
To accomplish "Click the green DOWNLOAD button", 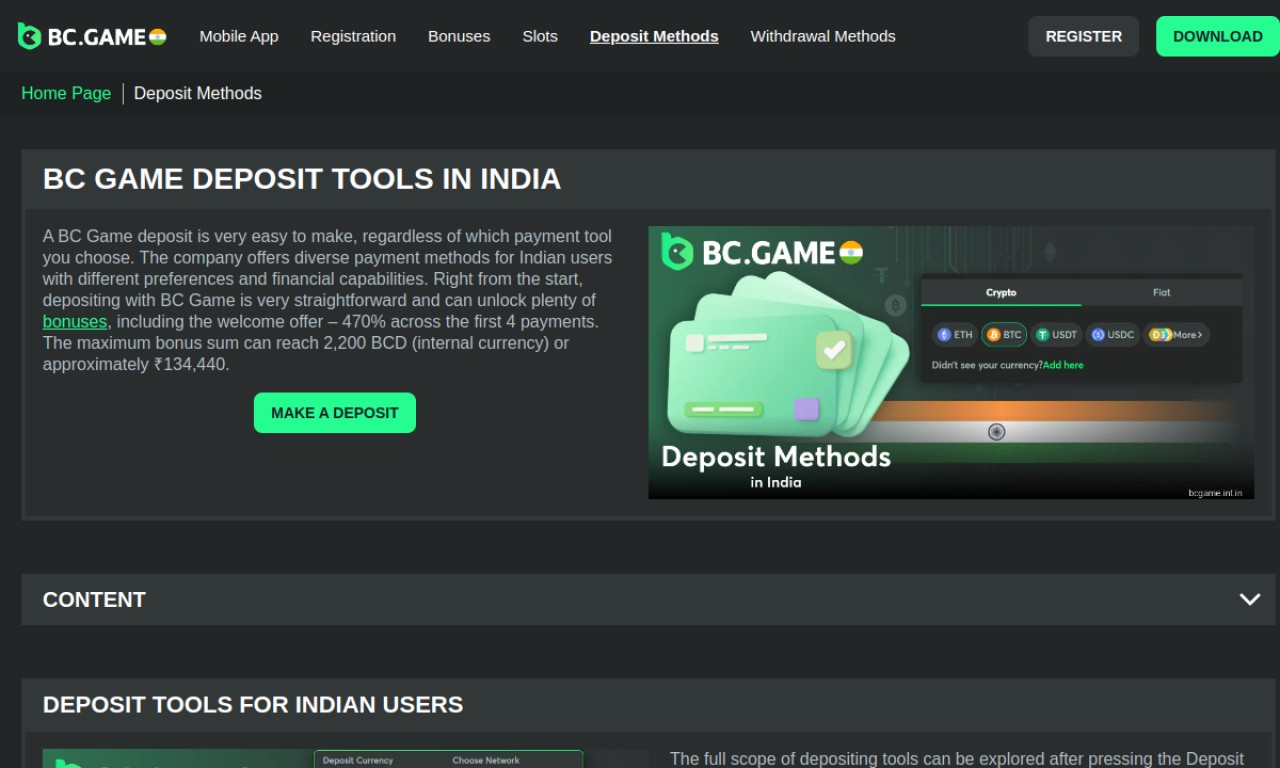I will click(x=1218, y=36).
